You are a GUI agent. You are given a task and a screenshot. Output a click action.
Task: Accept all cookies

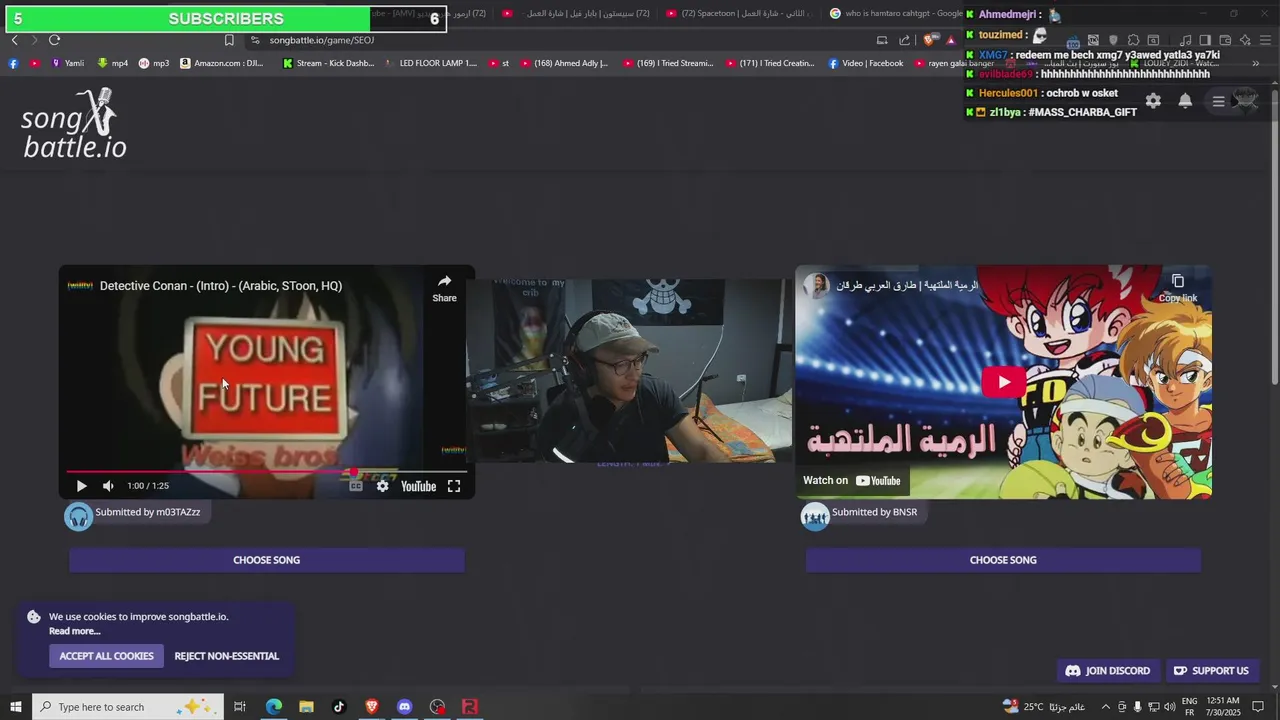pos(106,656)
